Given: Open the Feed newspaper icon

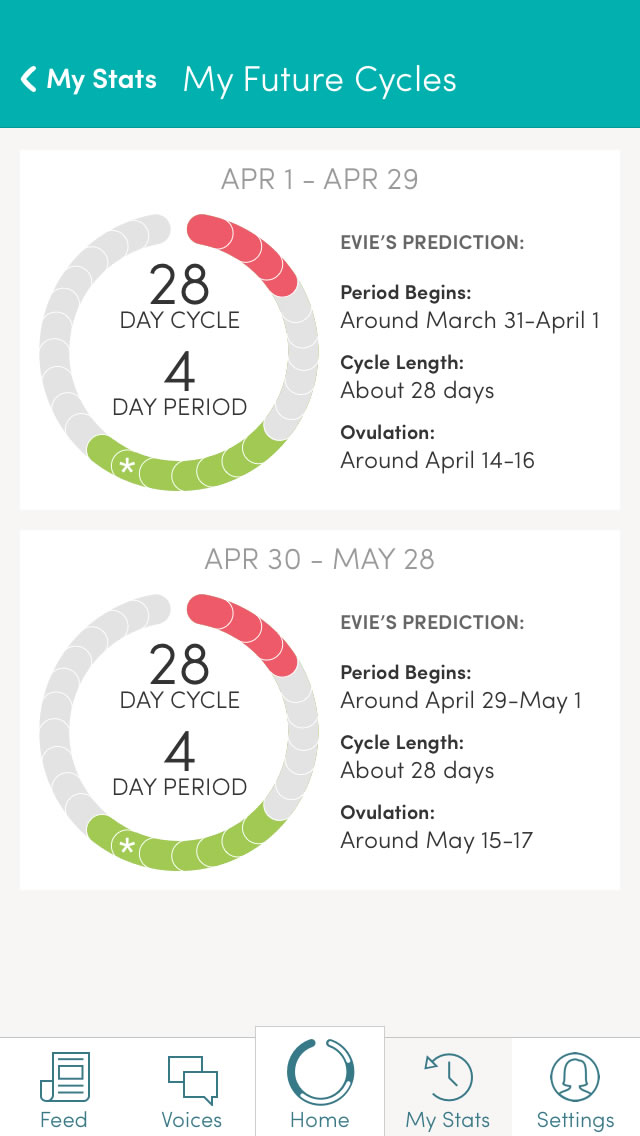Looking at the screenshot, I should (64, 1078).
